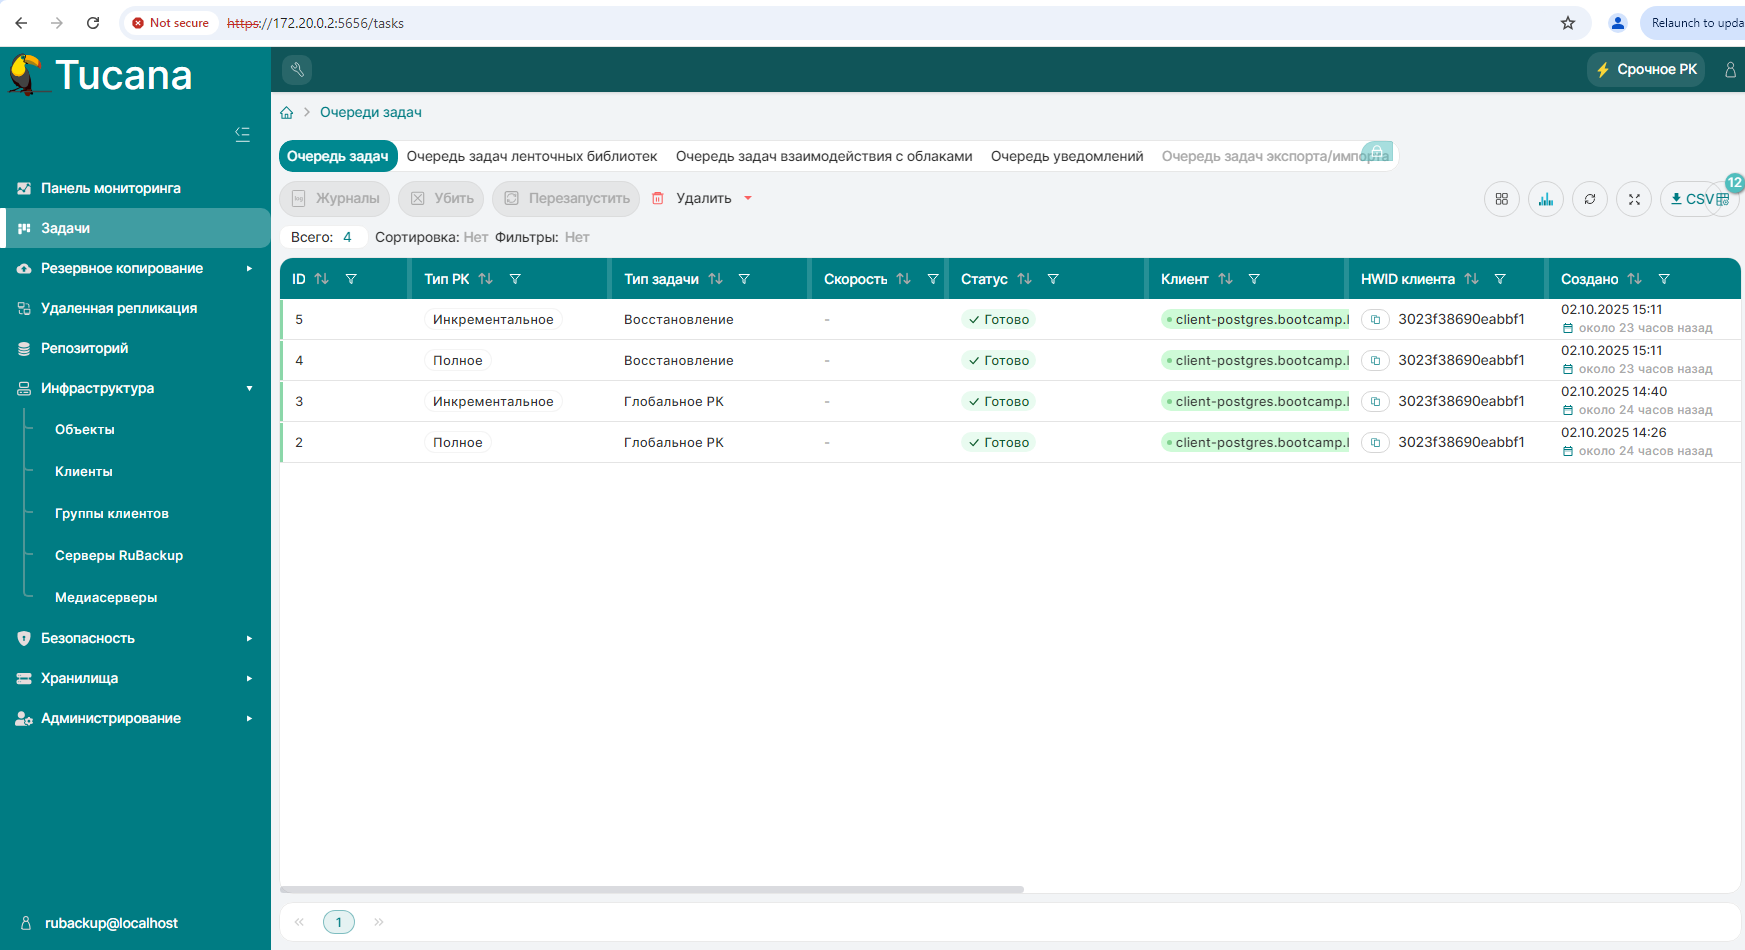Expand Резервное копирование submenu
The height and width of the screenshot is (950, 1745).
click(249, 268)
